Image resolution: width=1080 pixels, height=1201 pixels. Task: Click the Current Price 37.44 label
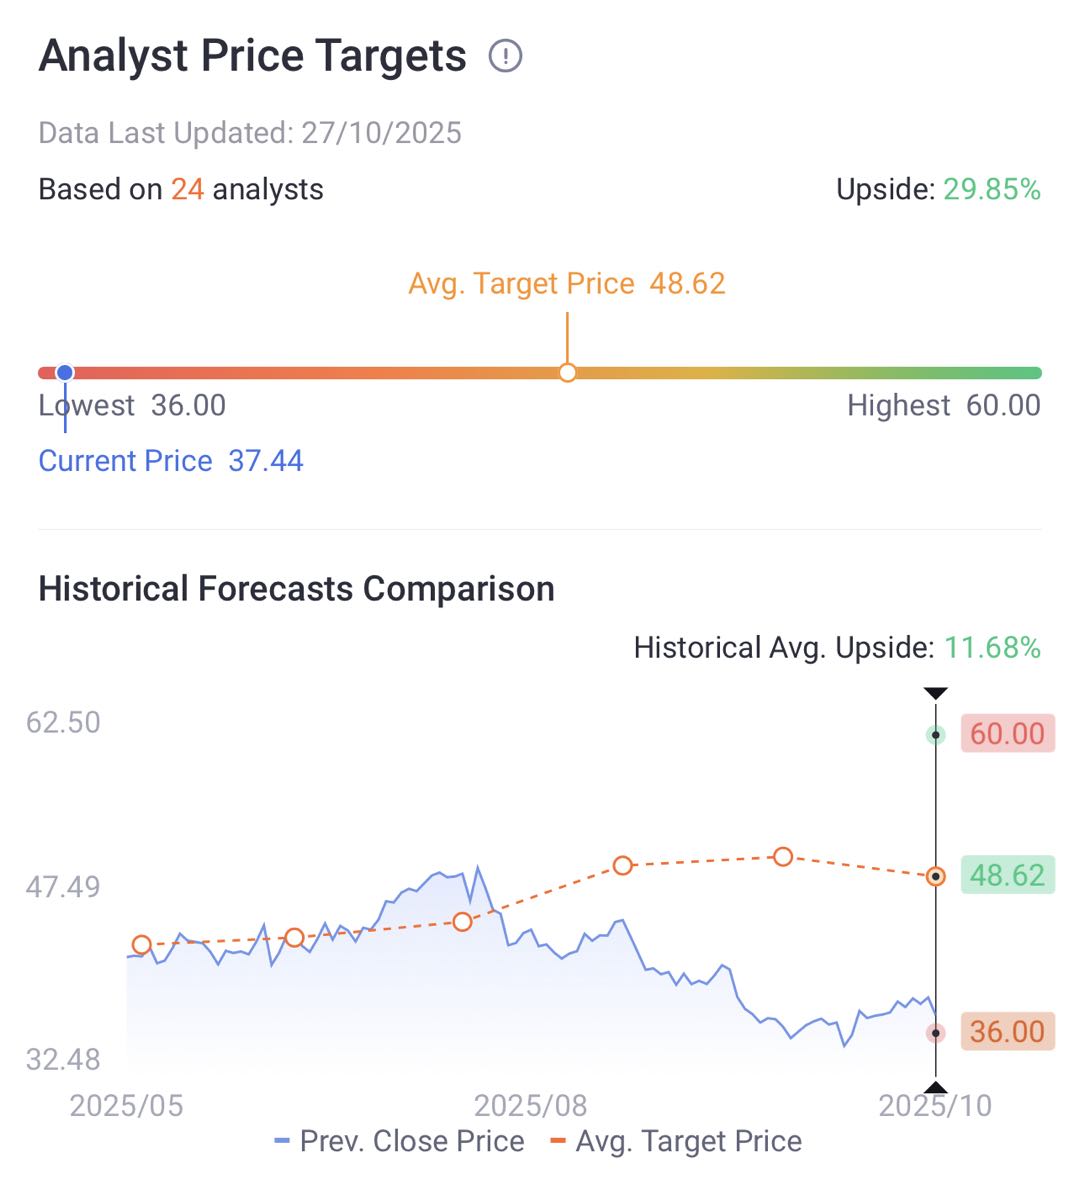(171, 461)
